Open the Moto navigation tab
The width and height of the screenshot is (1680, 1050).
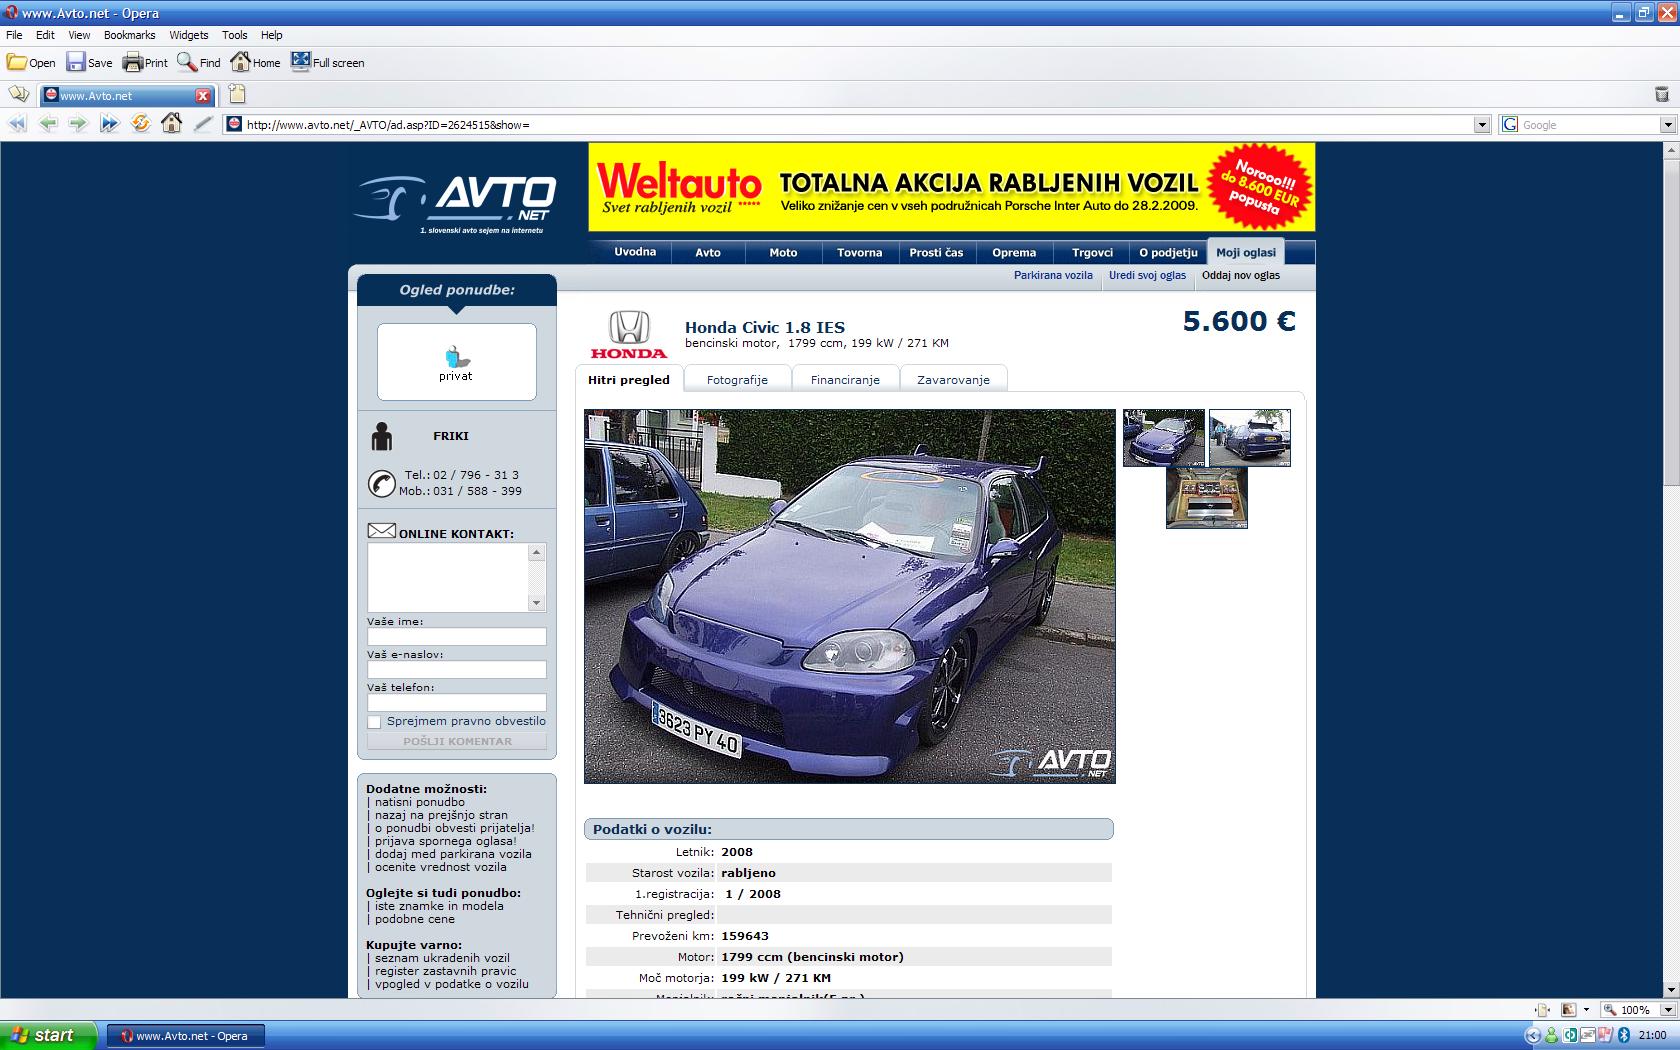(x=783, y=253)
